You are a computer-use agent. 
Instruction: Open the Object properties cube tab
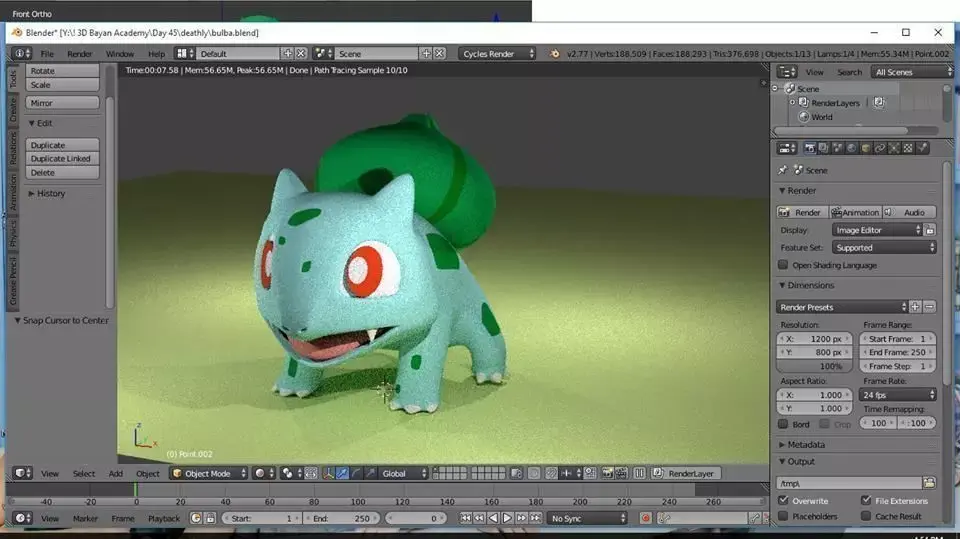pos(866,148)
